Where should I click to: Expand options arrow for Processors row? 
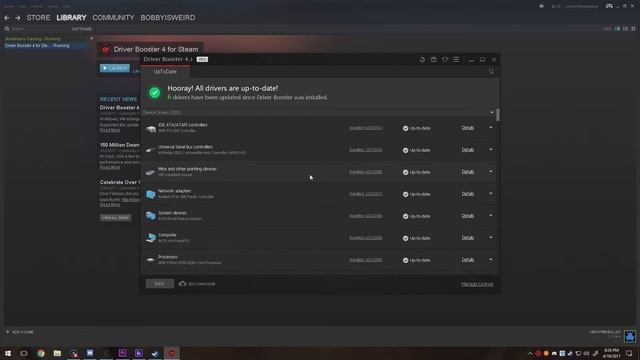pyautogui.click(x=491, y=260)
